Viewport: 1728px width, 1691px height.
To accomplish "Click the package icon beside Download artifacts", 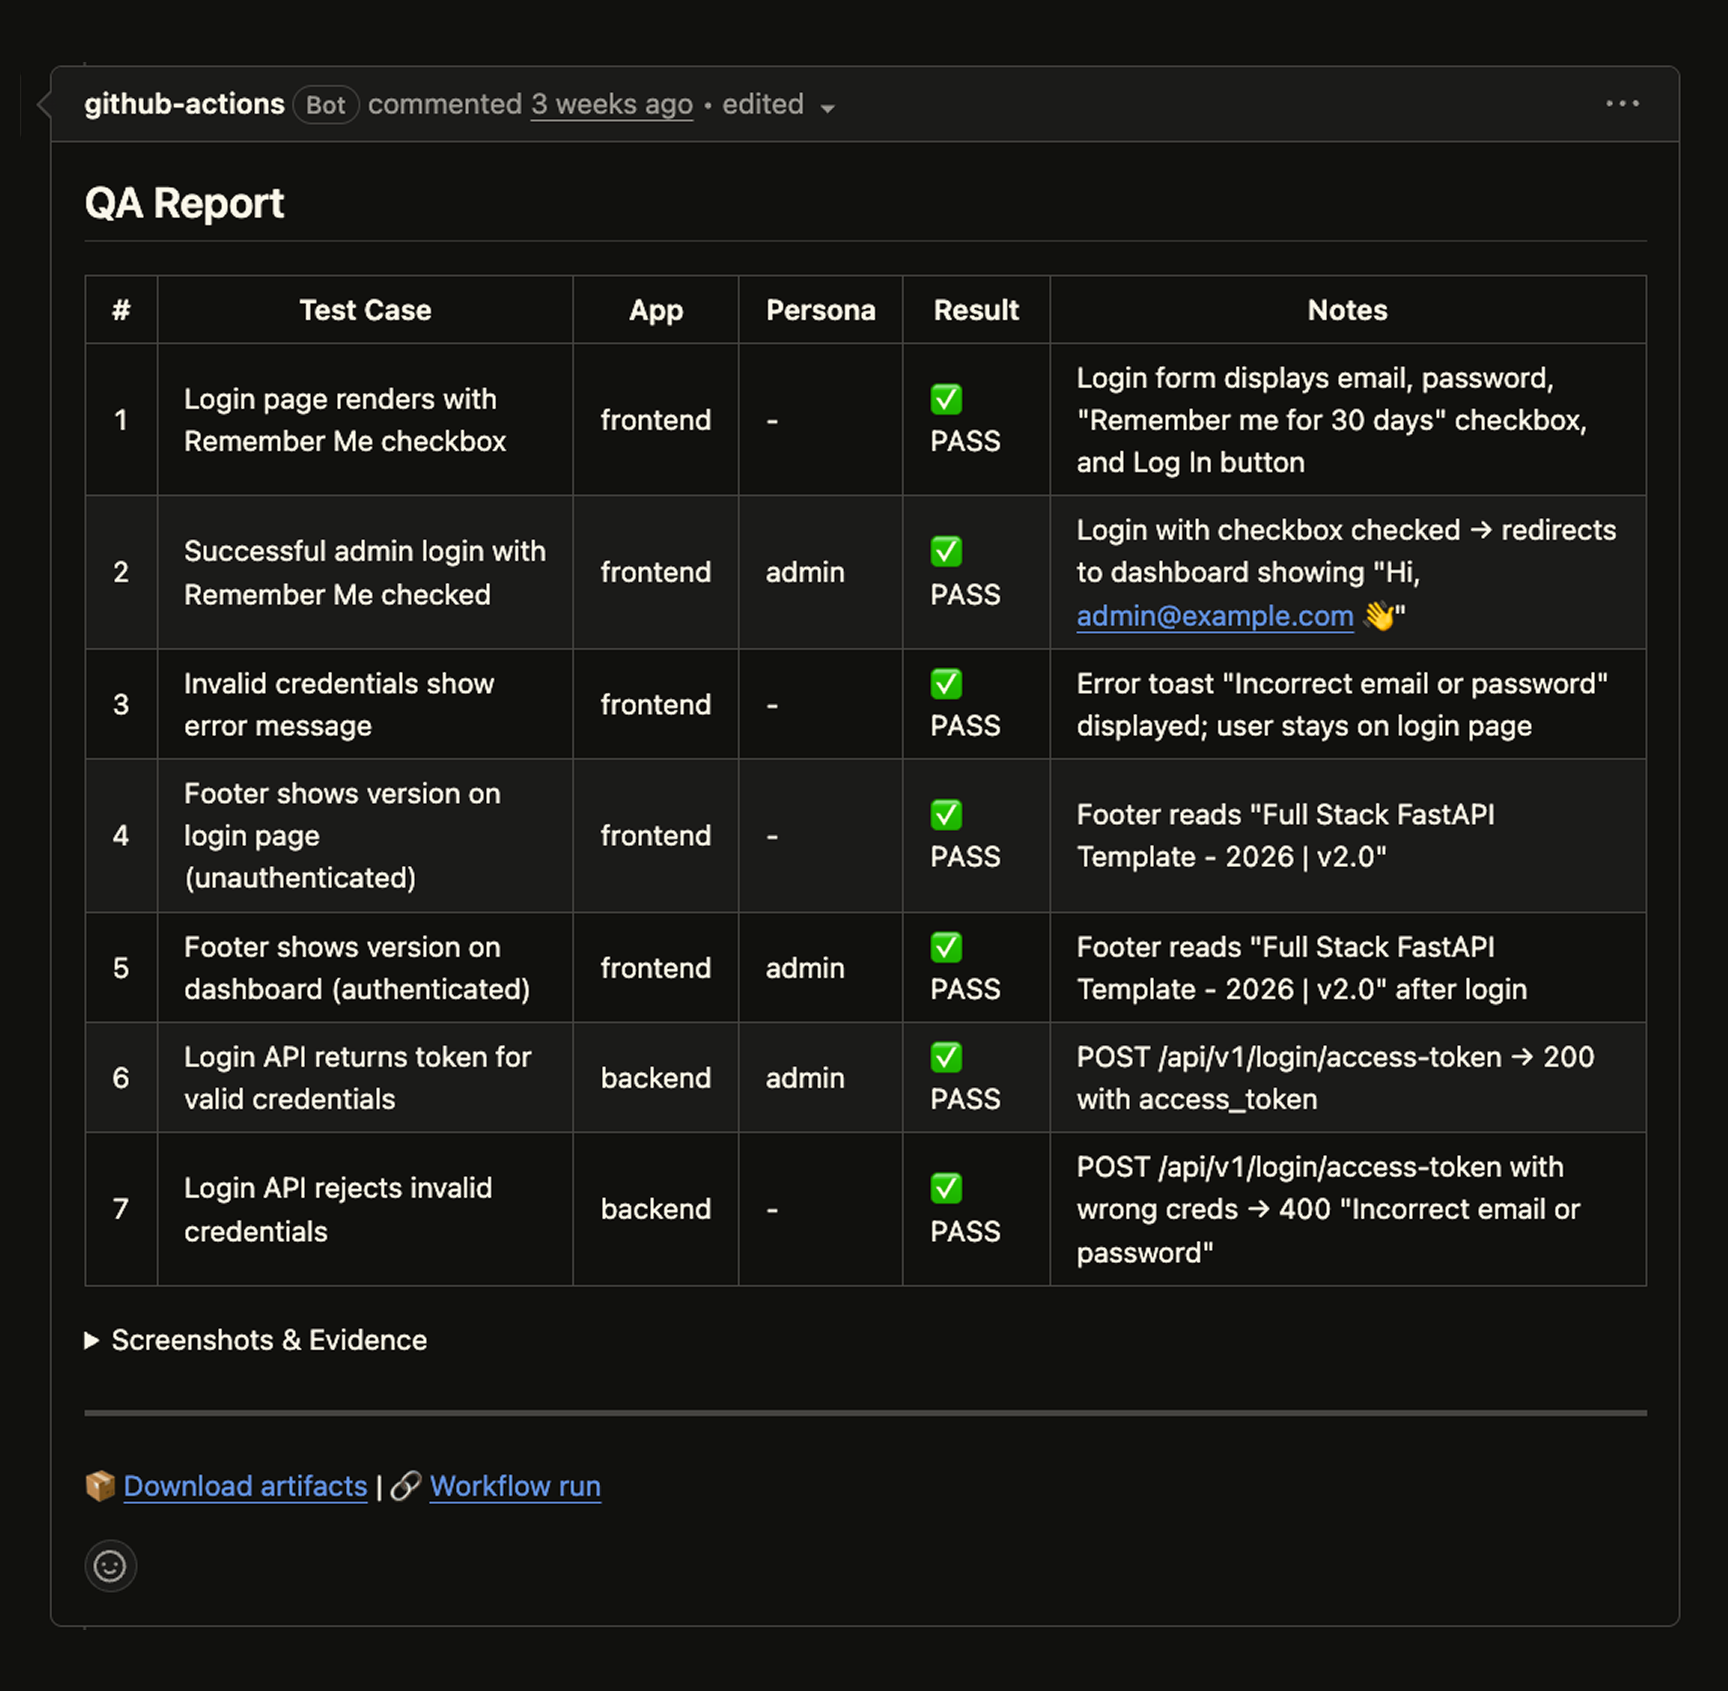I will 100,1486.
